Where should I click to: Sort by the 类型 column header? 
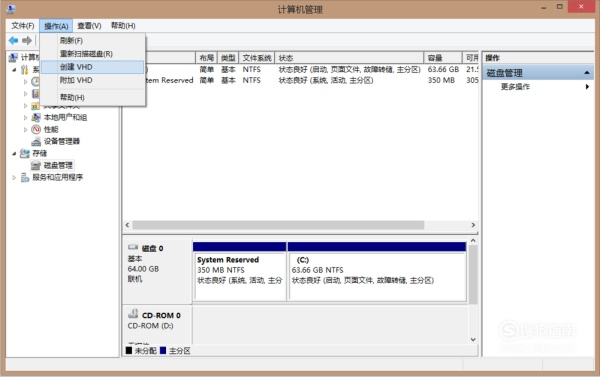coord(228,58)
